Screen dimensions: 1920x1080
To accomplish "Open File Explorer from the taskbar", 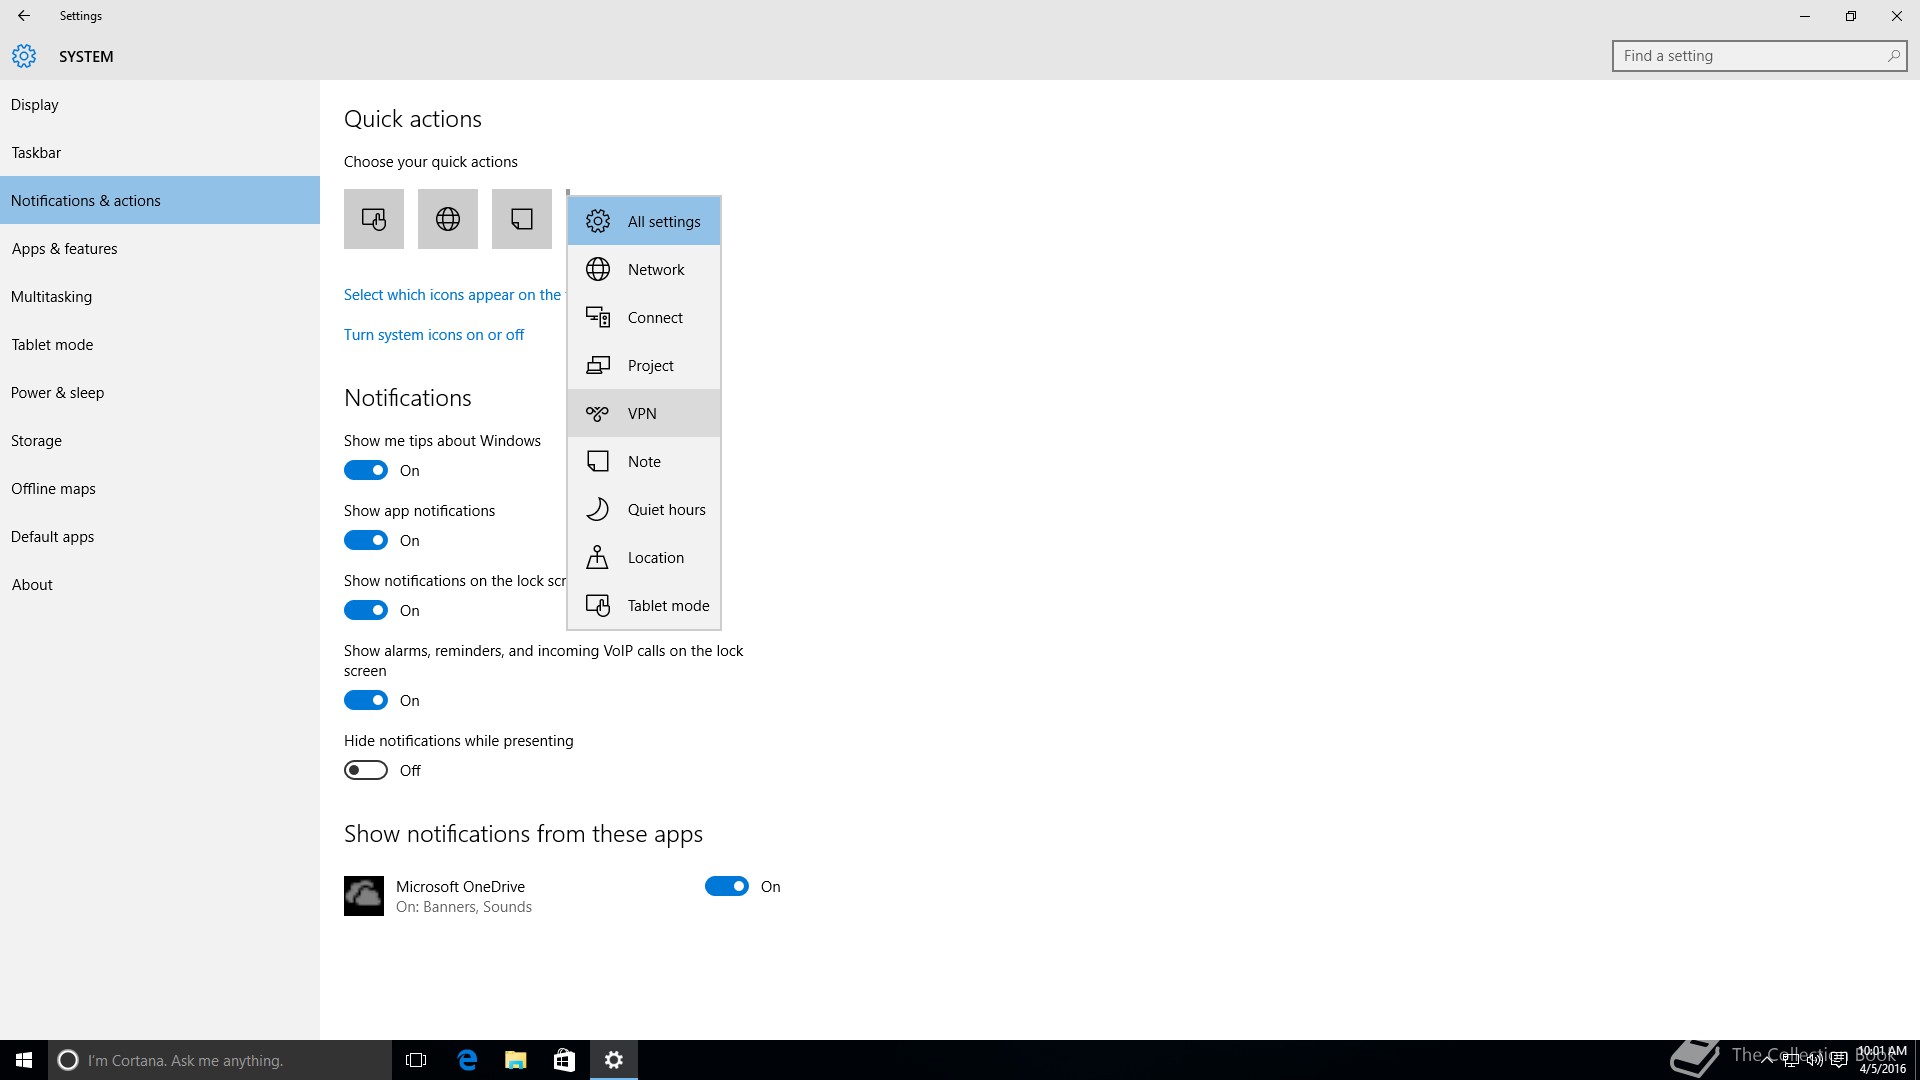I will tap(515, 1060).
